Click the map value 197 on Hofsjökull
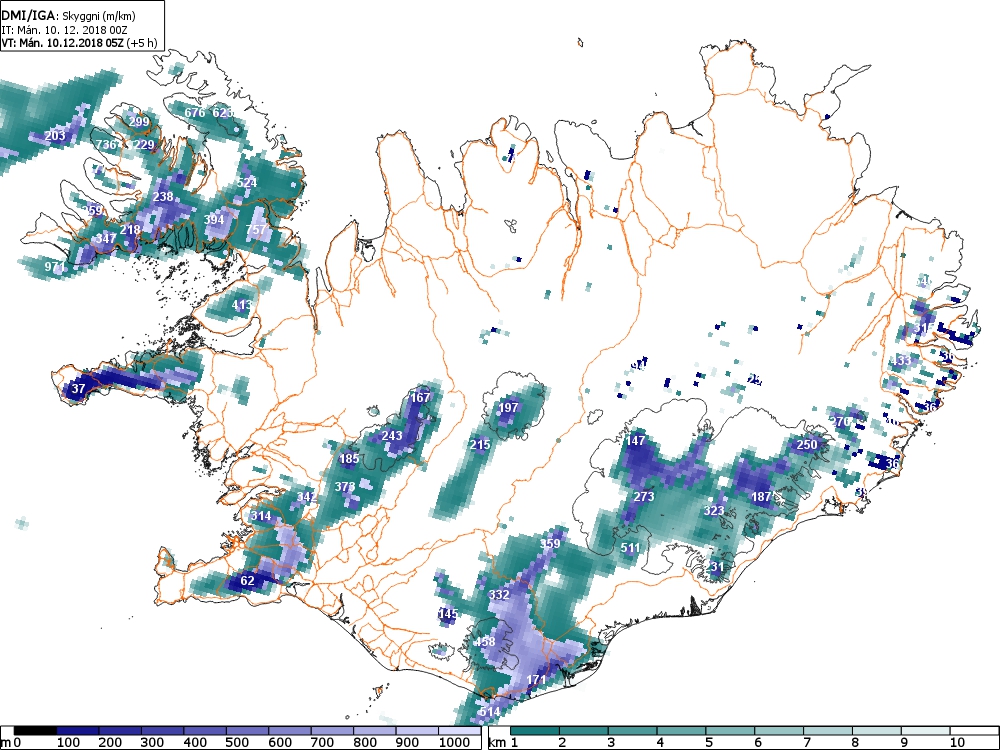Image resolution: width=1000 pixels, height=750 pixels. tap(508, 408)
